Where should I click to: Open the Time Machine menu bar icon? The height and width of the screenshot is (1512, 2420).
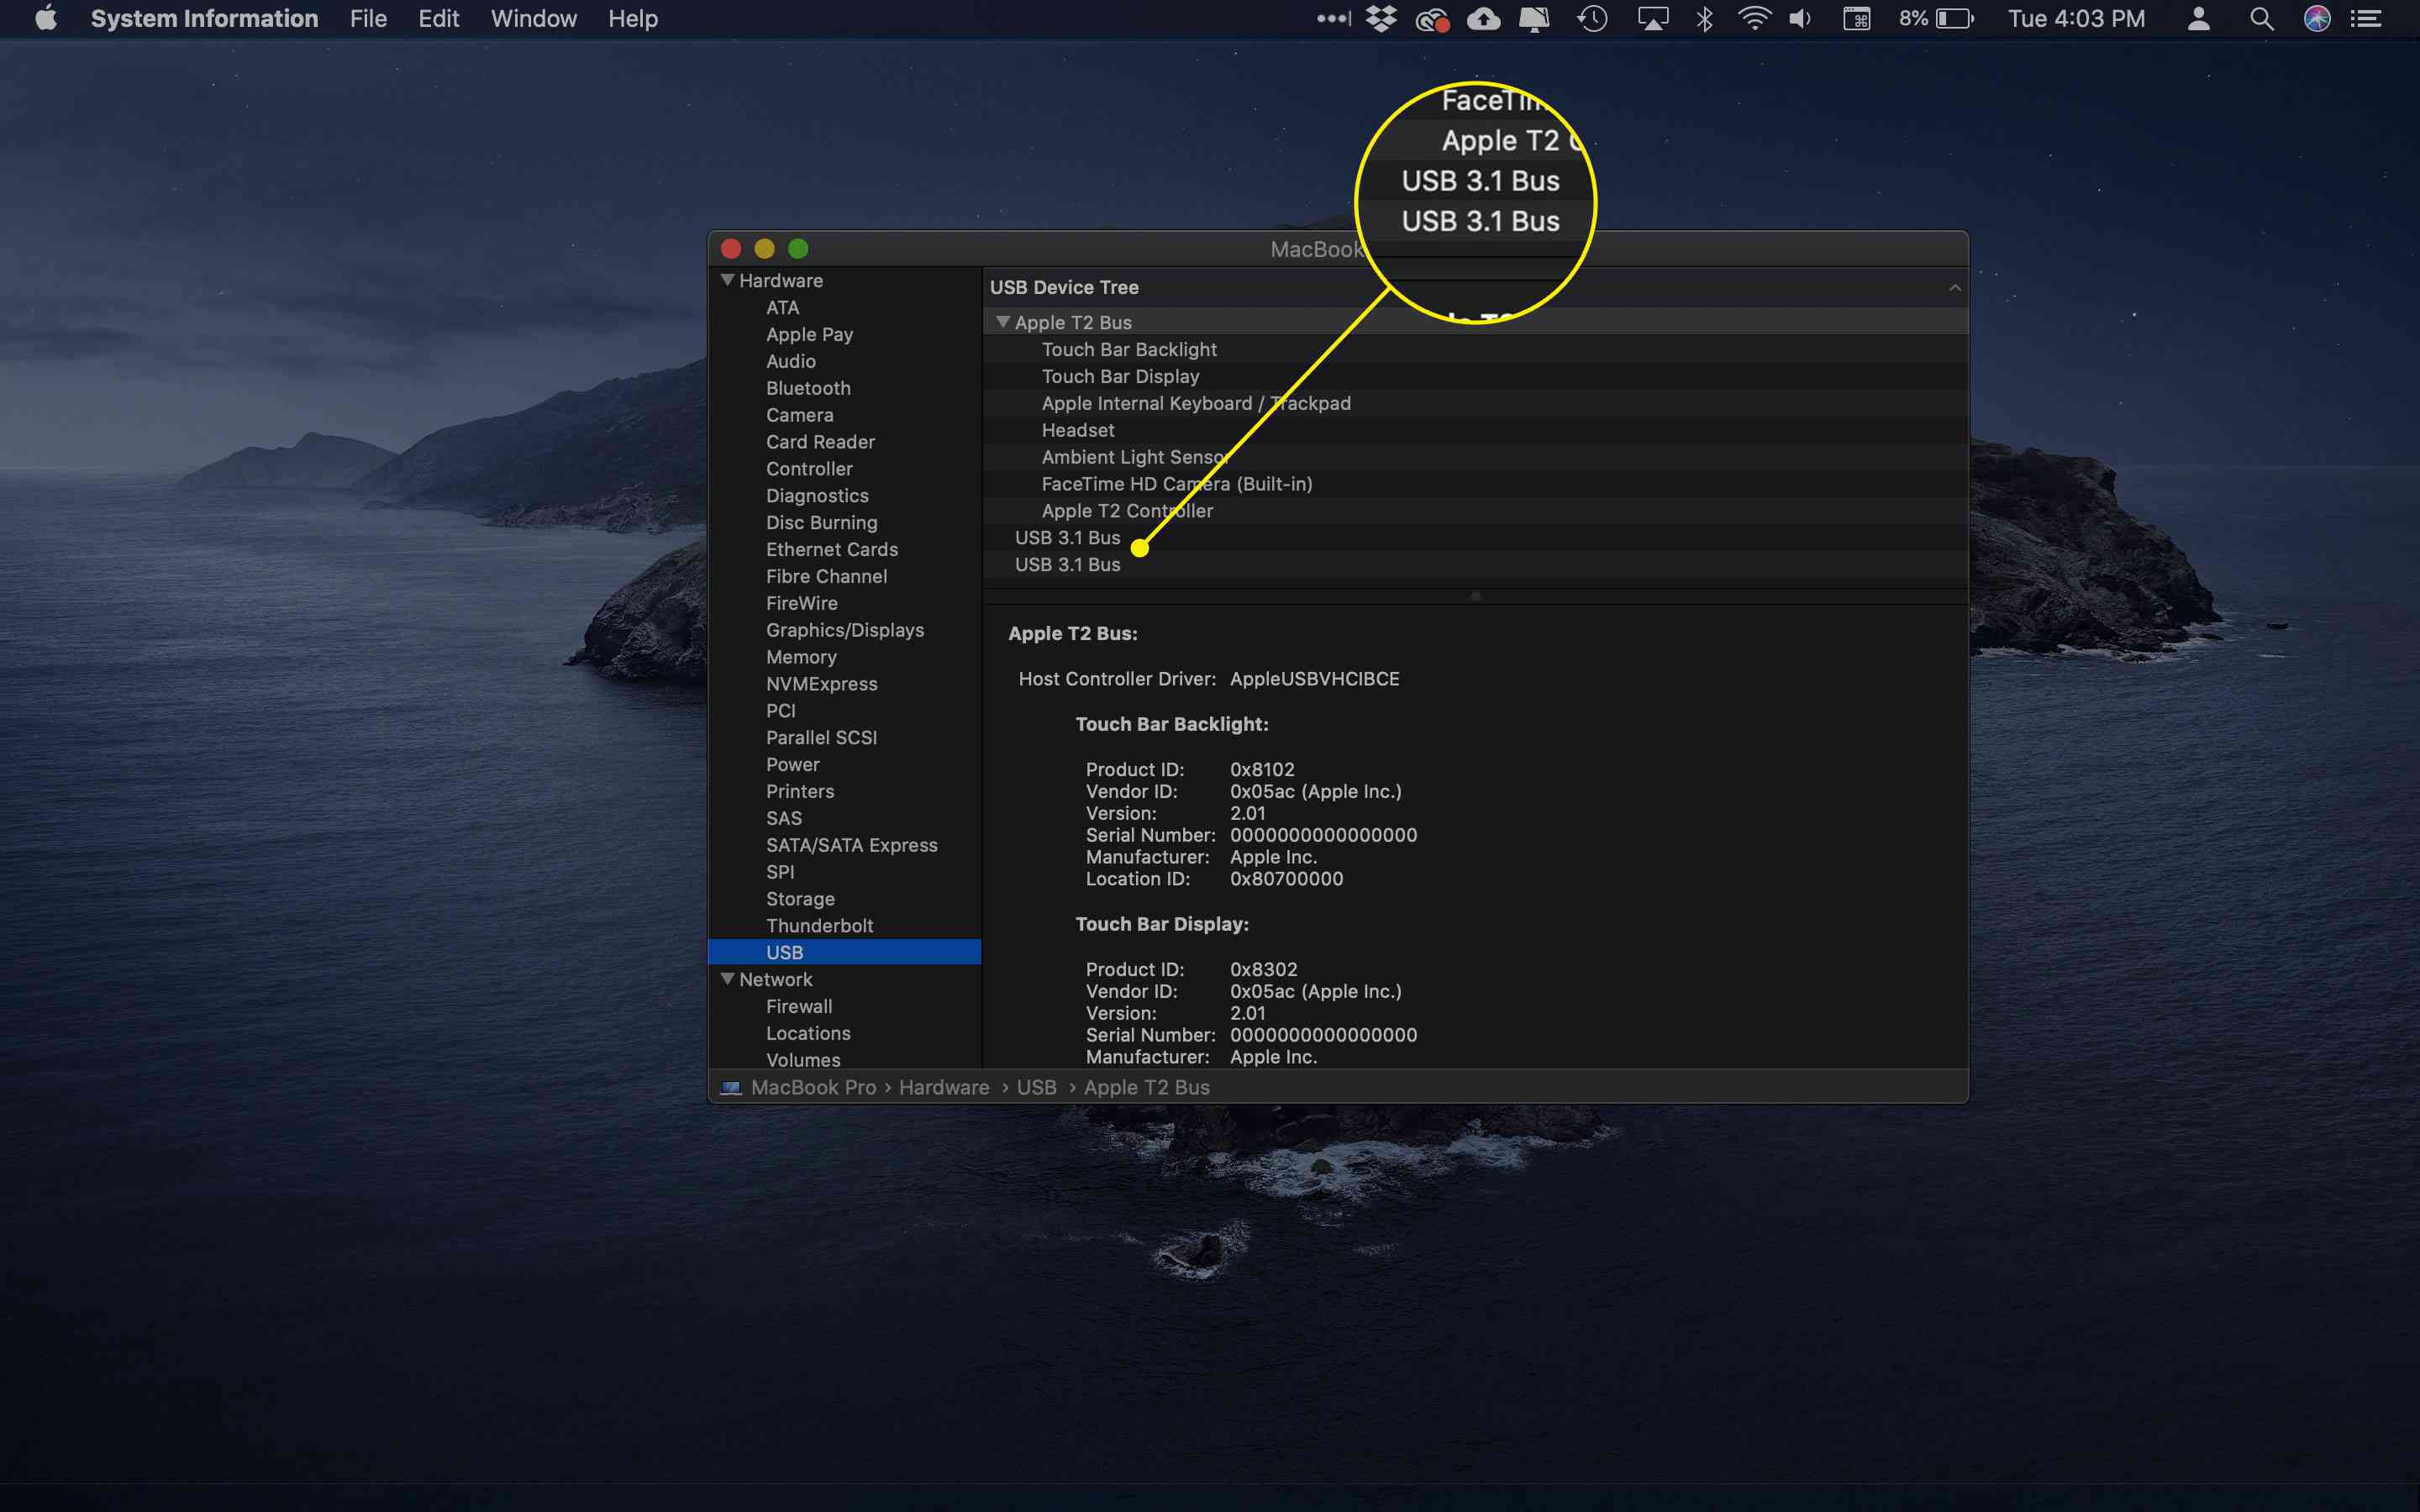coord(1592,19)
